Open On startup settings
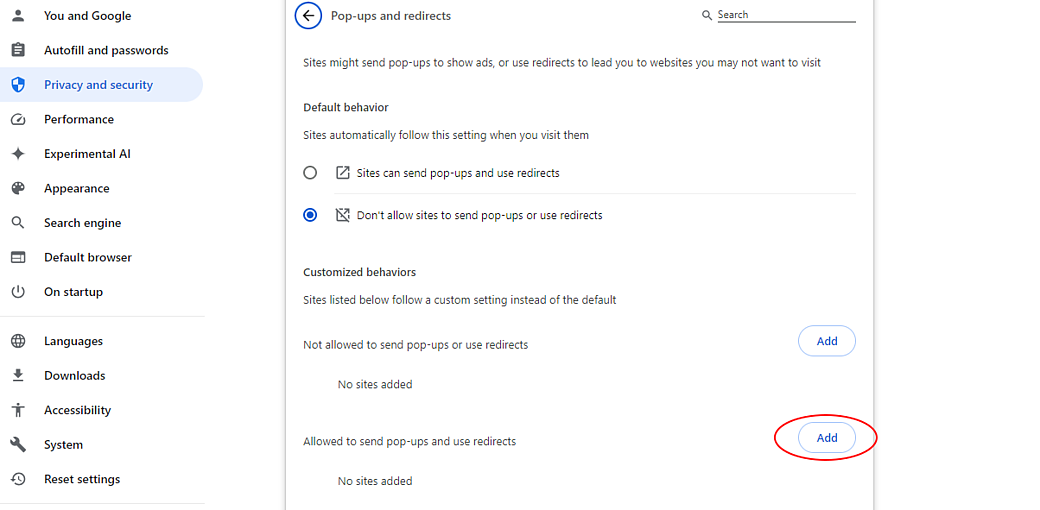This screenshot has height=510, width=1040. coord(73,292)
